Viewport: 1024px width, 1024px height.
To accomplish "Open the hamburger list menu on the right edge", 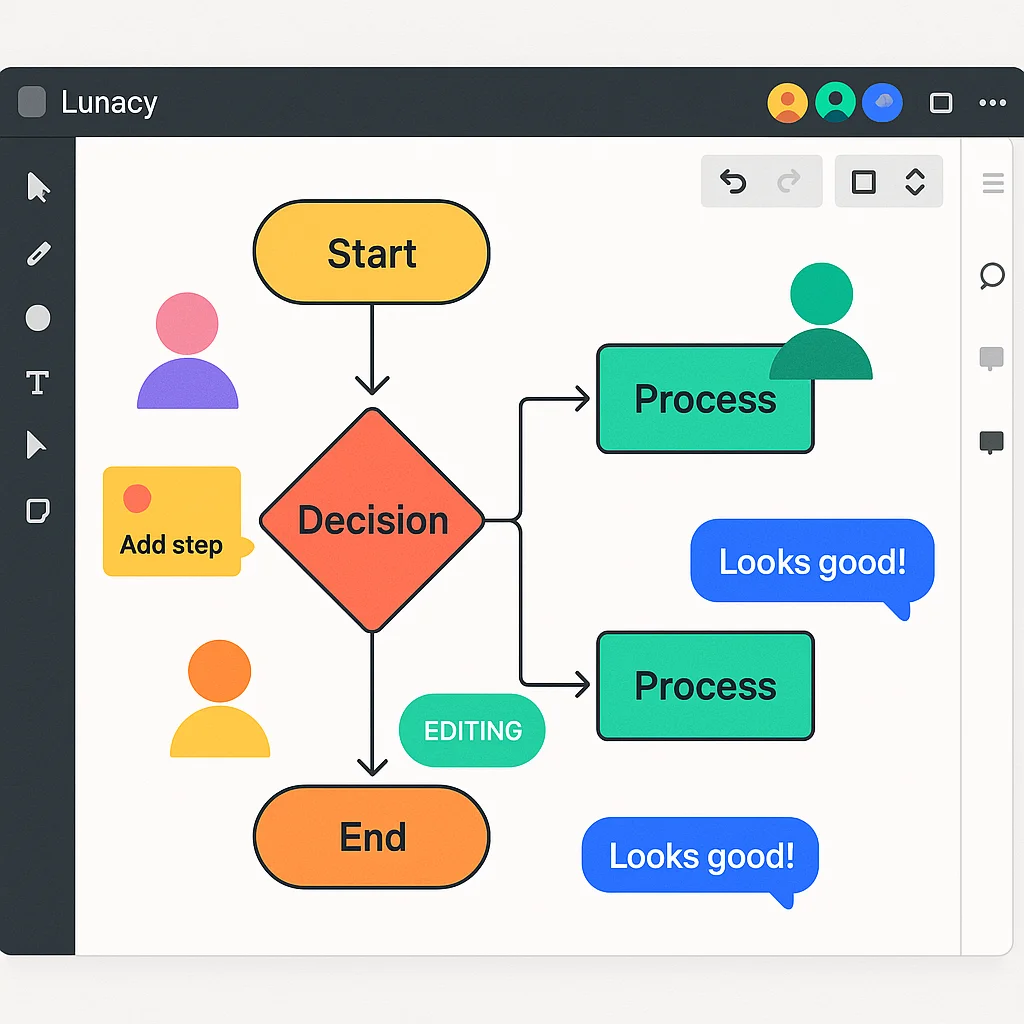I will (x=992, y=182).
